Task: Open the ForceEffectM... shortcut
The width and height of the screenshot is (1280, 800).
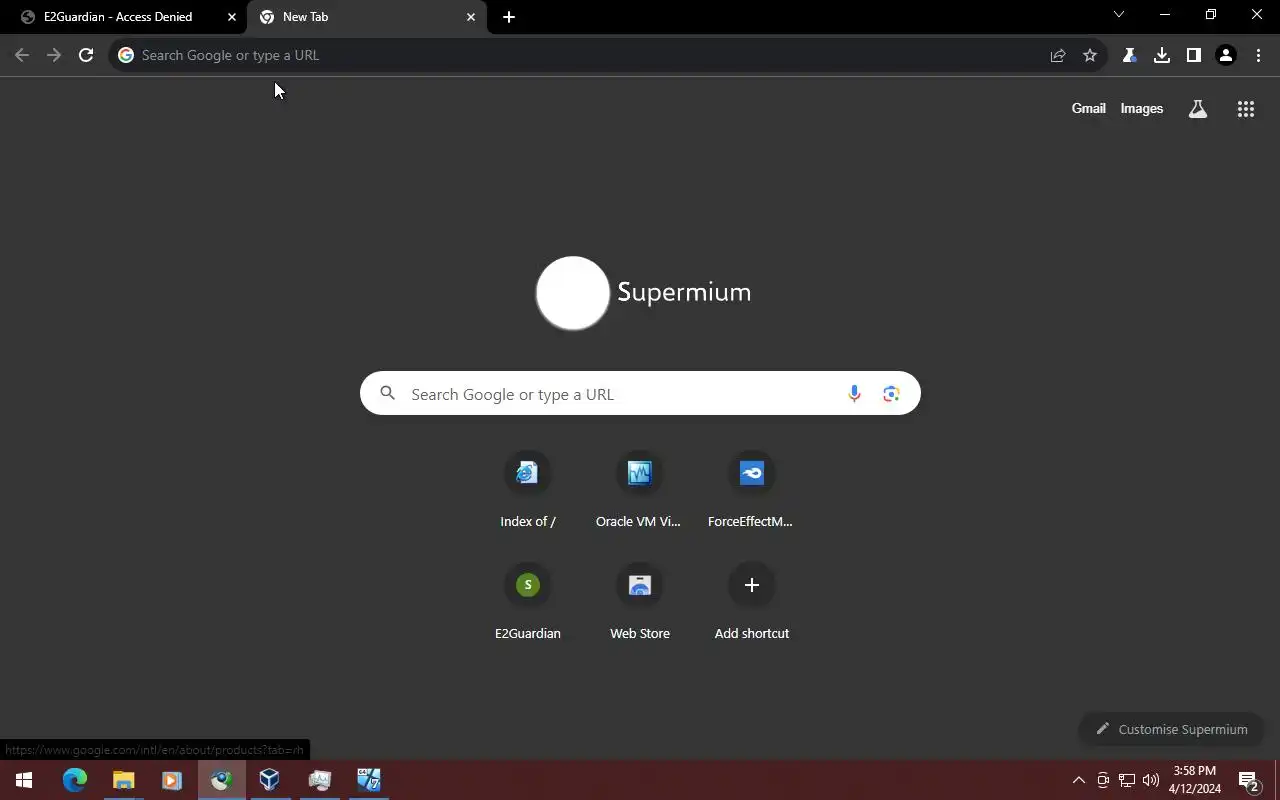Action: (752, 490)
